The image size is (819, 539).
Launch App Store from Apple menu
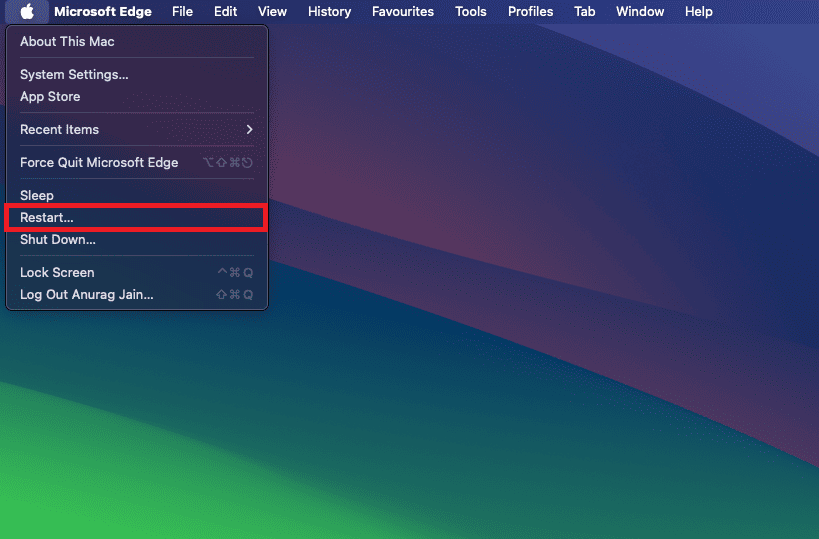pyautogui.click(x=50, y=97)
